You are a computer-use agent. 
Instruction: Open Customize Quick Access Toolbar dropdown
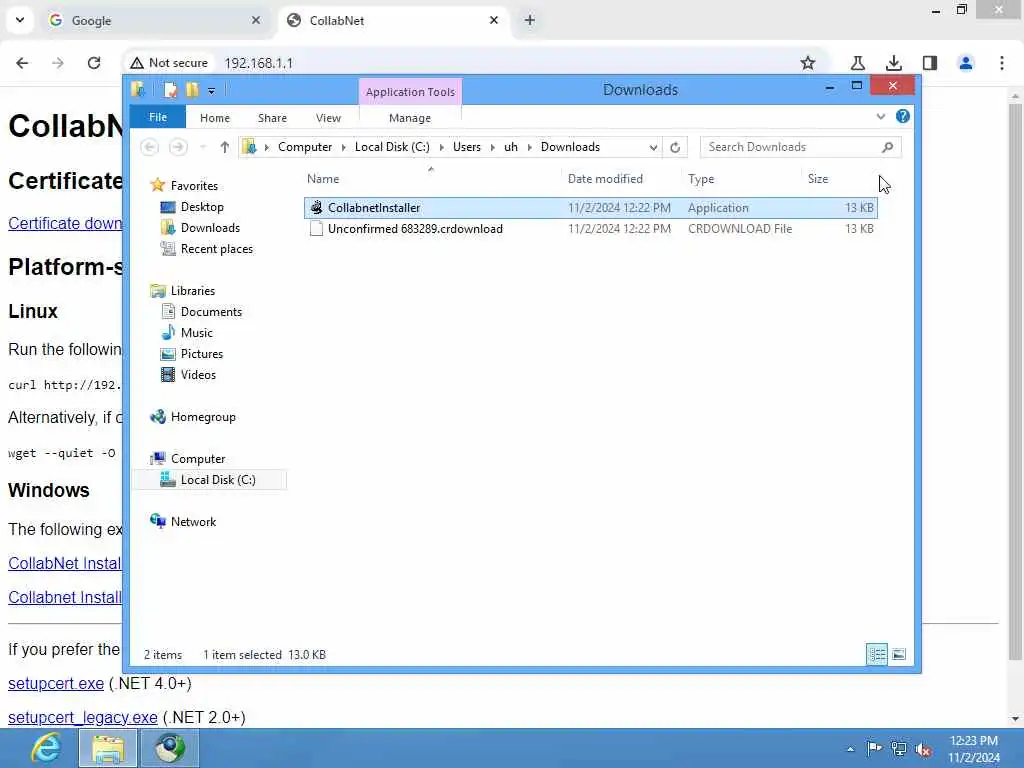[212, 91]
